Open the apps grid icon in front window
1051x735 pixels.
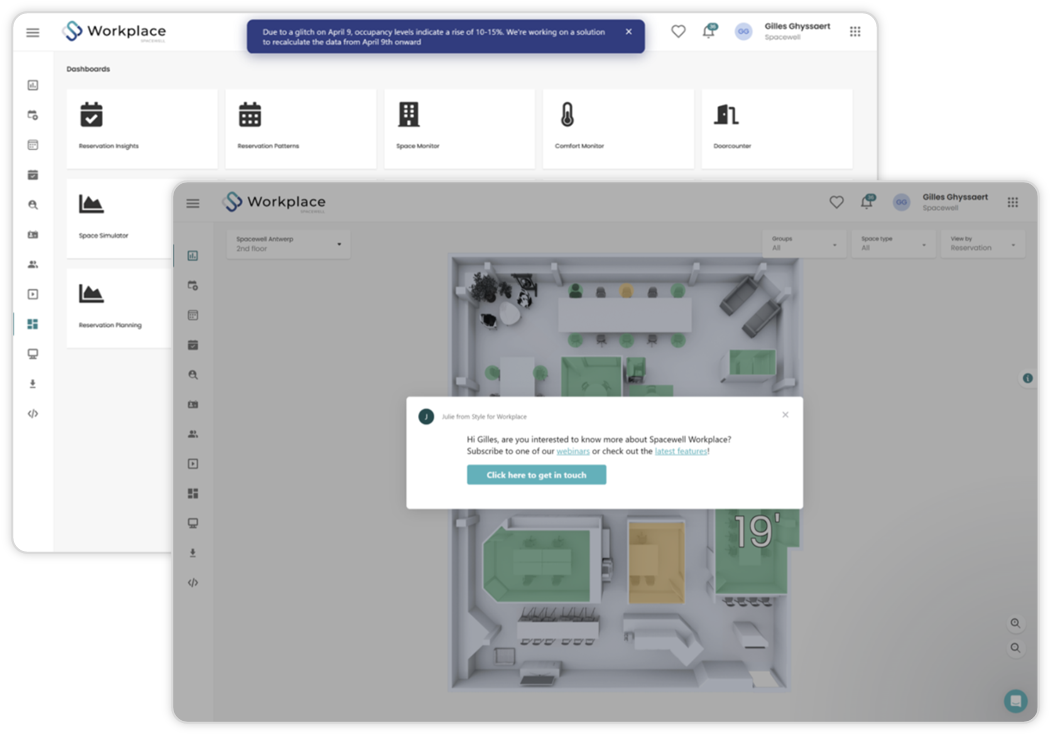tap(1013, 202)
